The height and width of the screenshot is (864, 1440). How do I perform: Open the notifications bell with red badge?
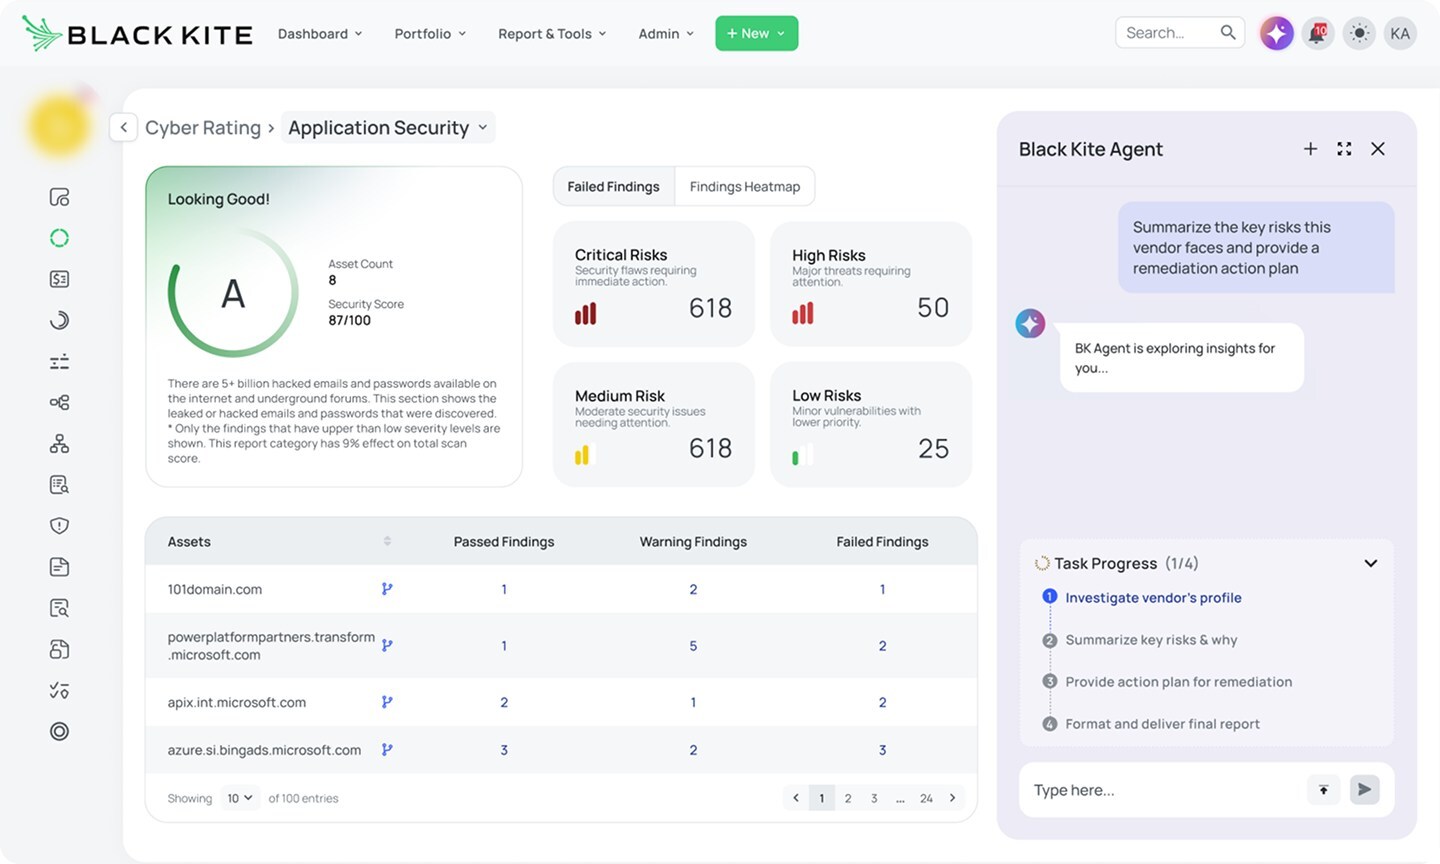1318,33
